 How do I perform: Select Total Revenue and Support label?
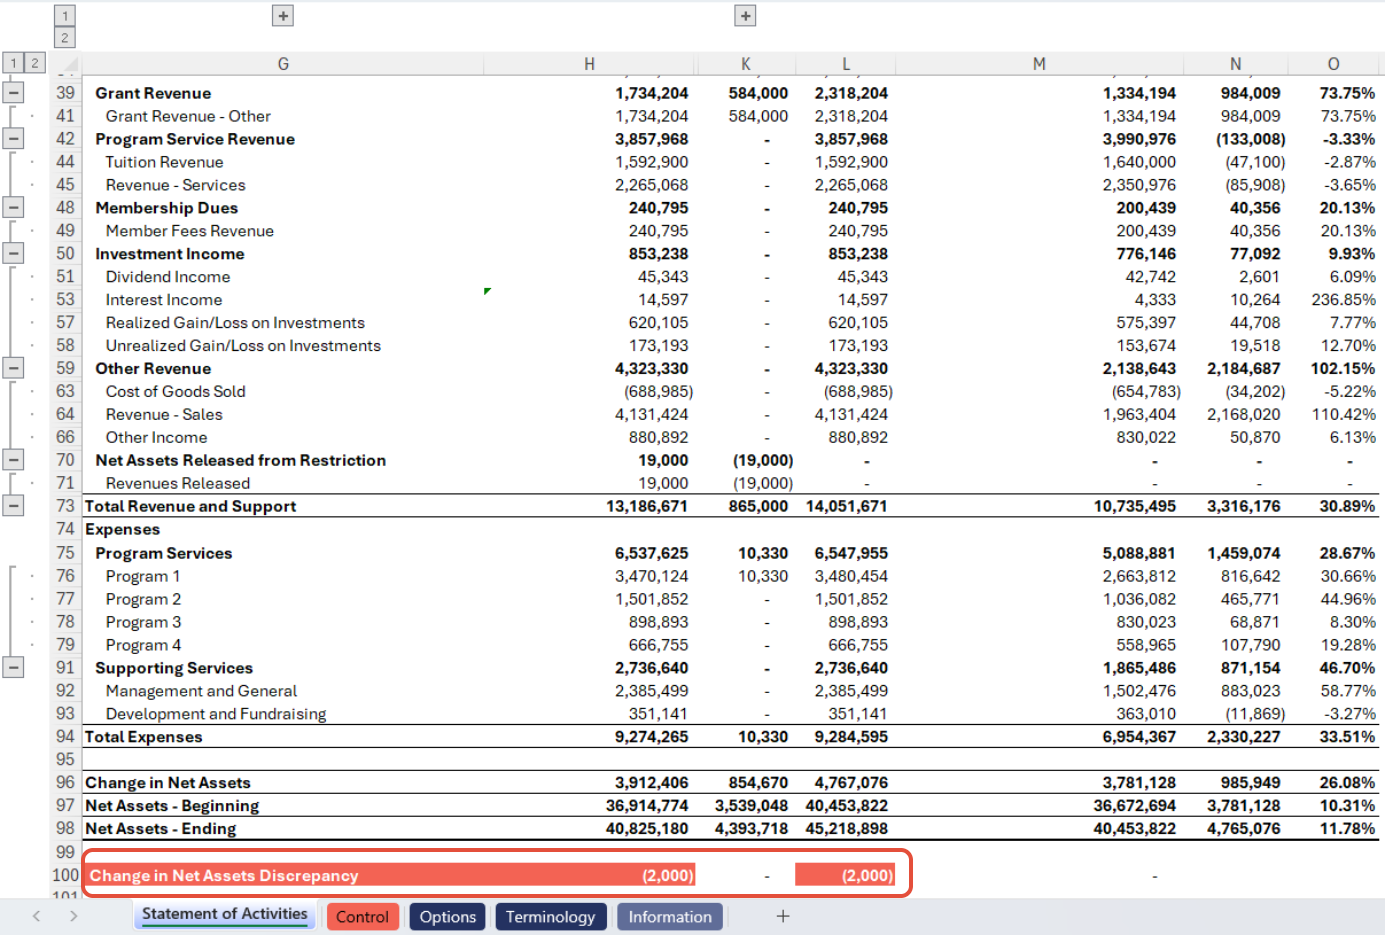point(191,506)
